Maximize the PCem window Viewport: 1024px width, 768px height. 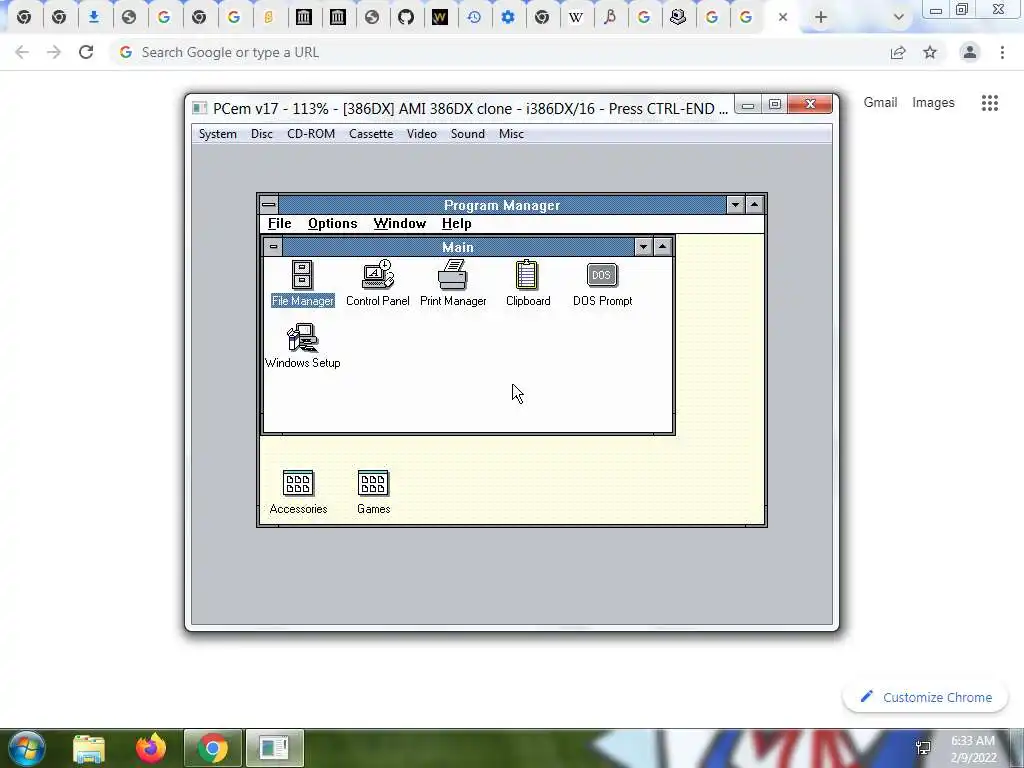click(x=775, y=104)
